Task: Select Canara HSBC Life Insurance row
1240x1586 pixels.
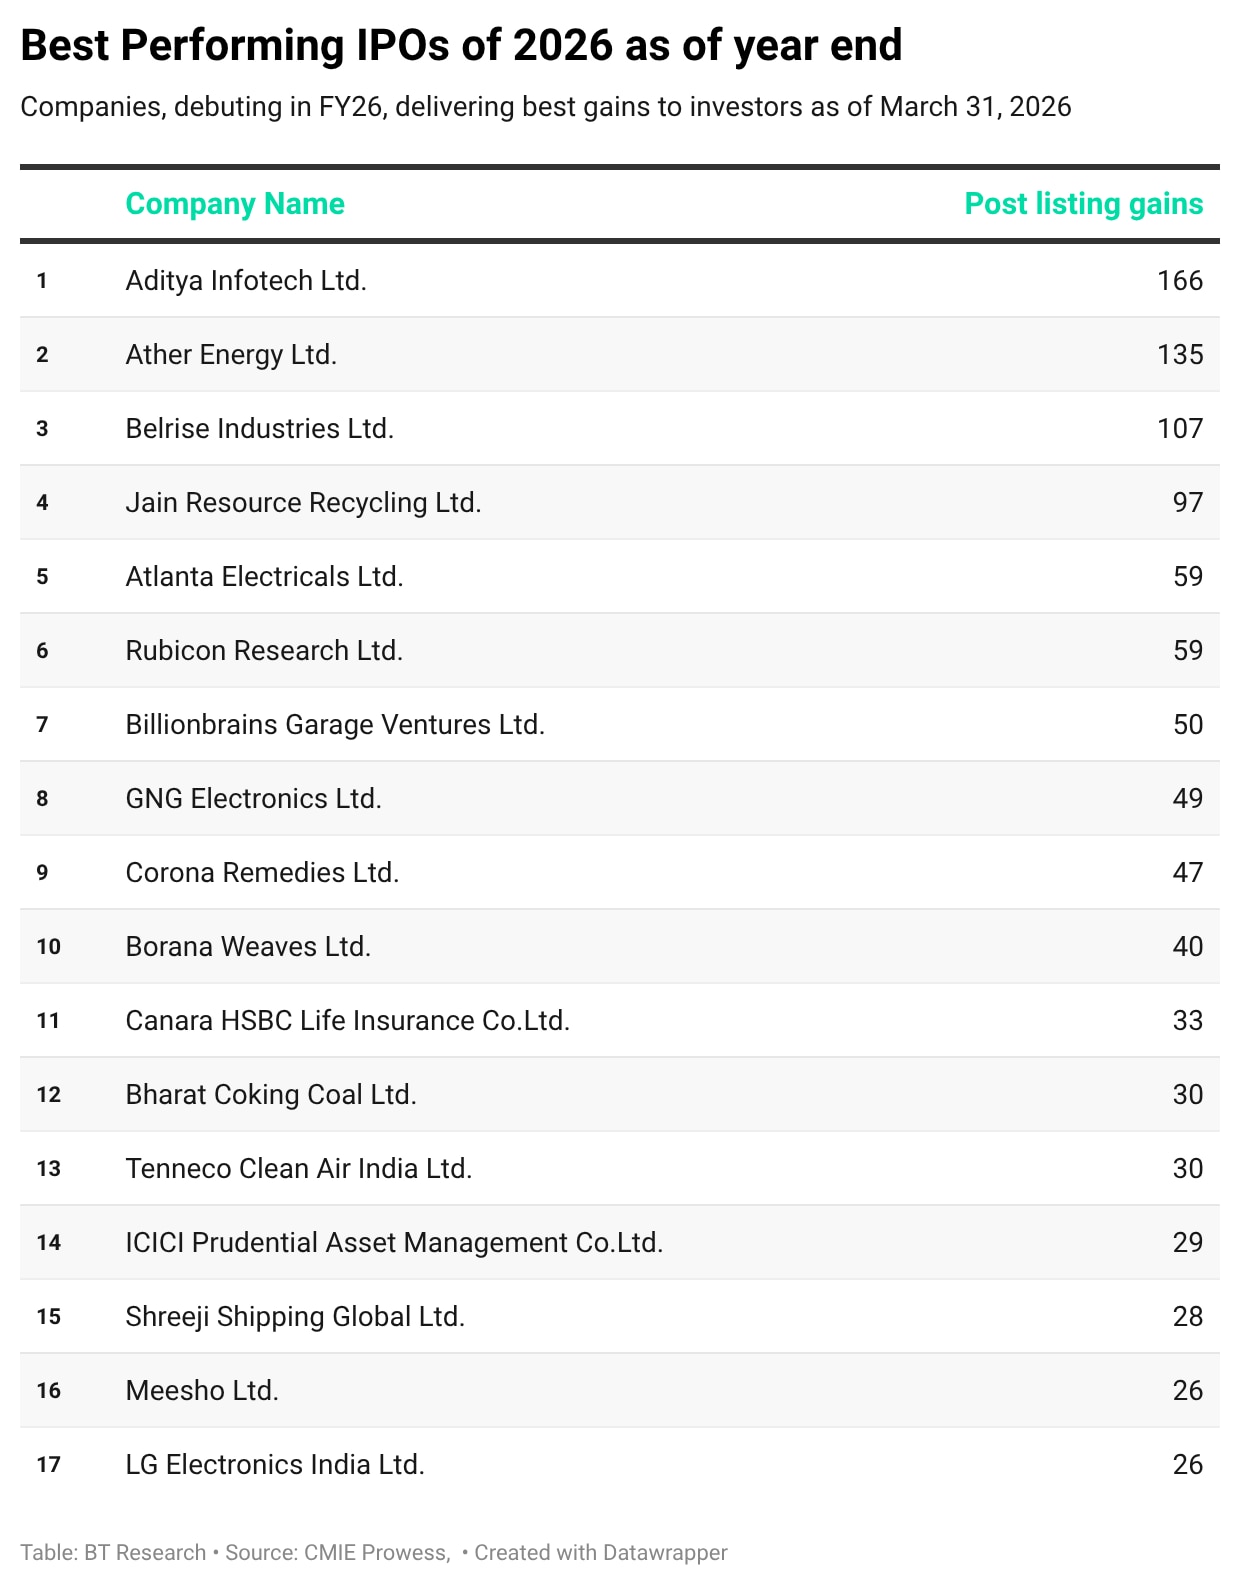Action: pos(347,1021)
